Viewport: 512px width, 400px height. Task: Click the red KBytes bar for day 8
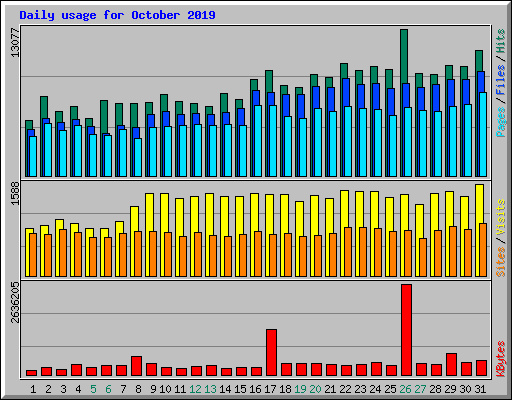[x=136, y=366]
